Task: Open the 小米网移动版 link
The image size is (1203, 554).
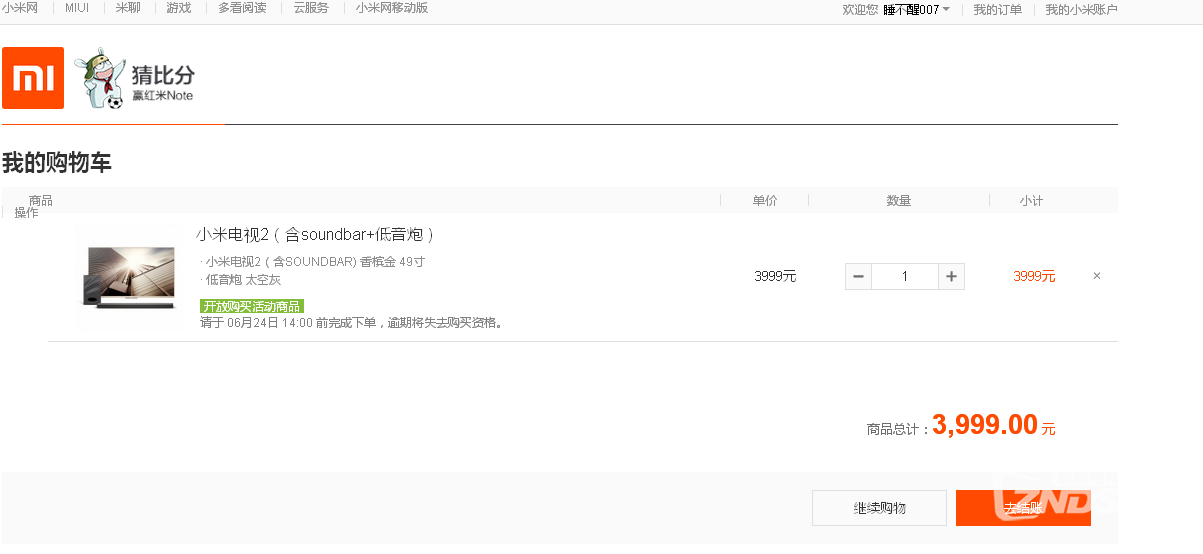Action: [392, 8]
